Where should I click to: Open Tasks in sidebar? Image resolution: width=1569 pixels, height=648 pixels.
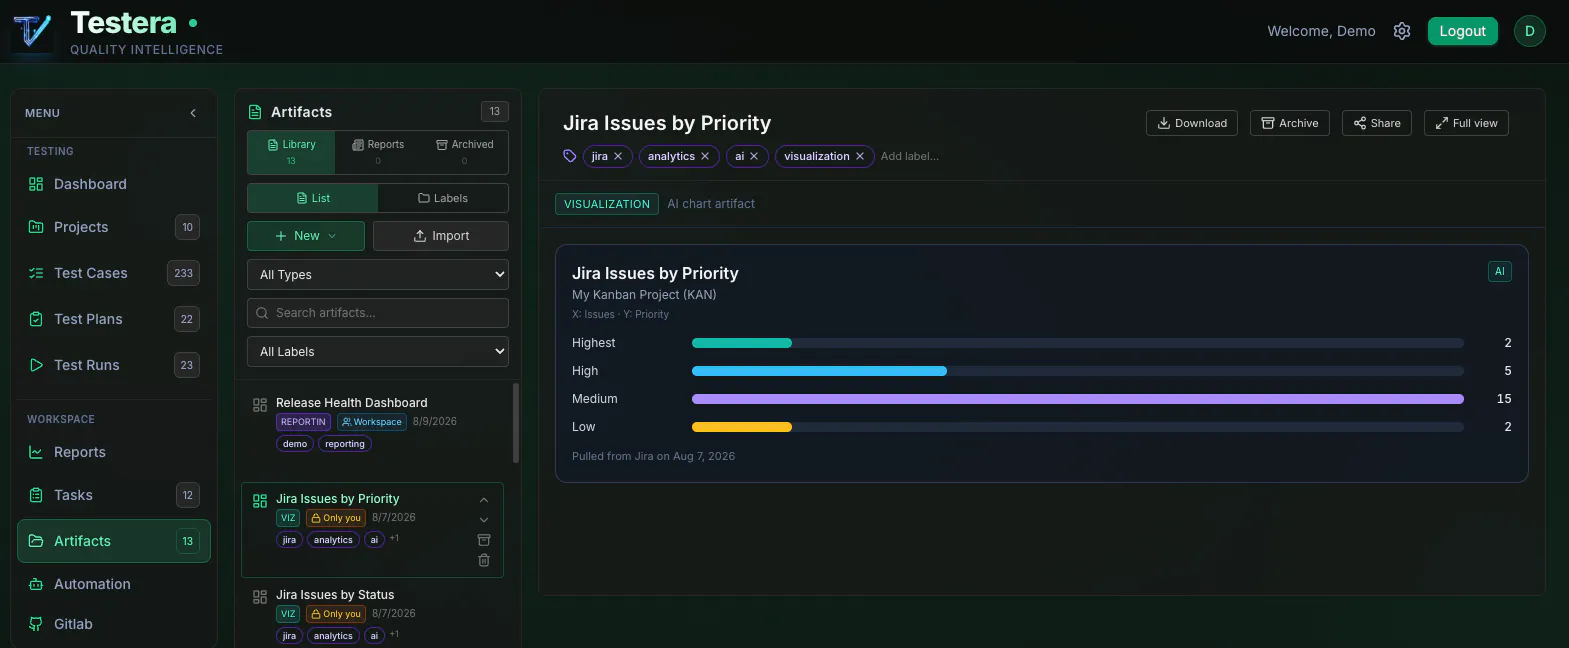114,495
